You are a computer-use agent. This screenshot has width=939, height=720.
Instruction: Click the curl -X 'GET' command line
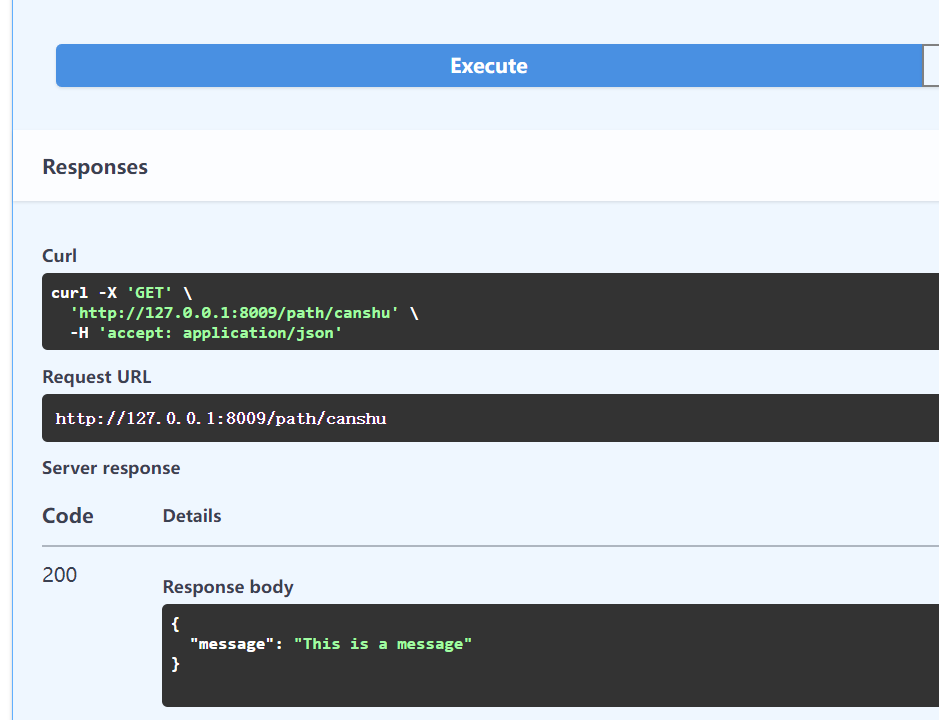(122, 293)
